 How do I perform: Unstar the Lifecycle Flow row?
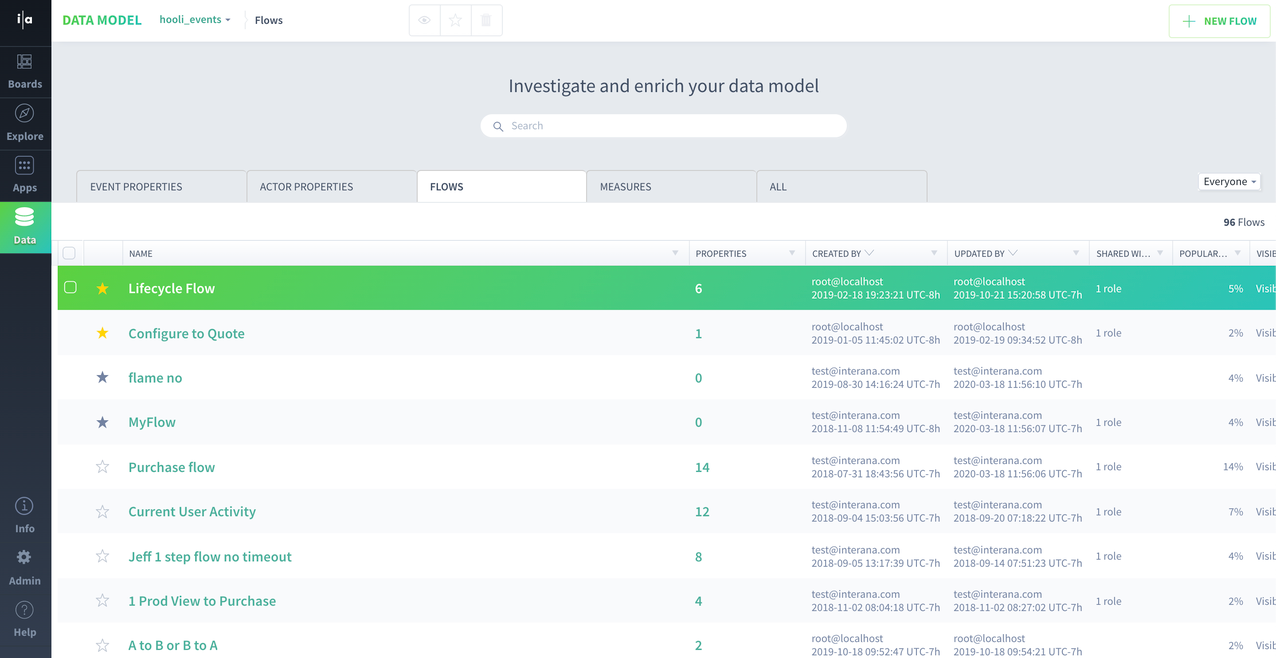click(x=102, y=288)
